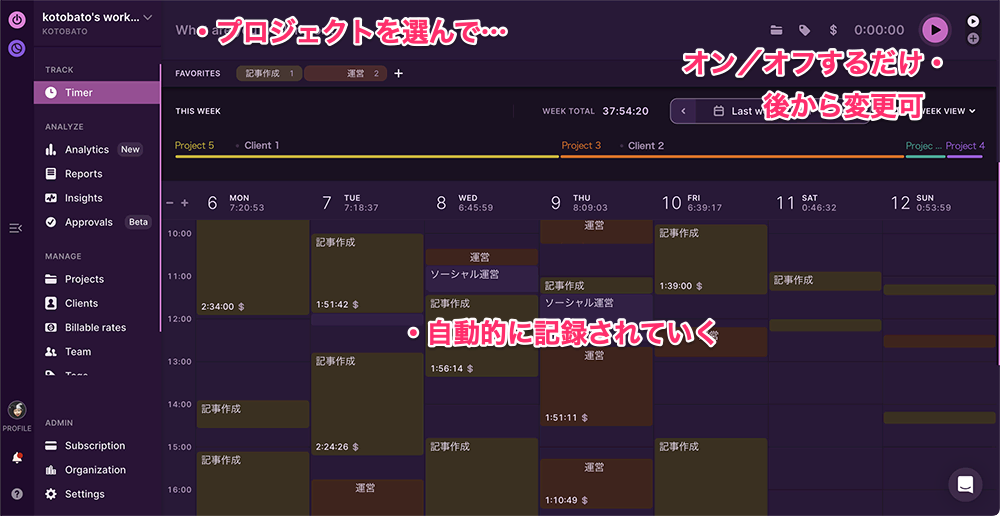Open notifications bell icon
The image size is (1000, 516).
click(17, 457)
